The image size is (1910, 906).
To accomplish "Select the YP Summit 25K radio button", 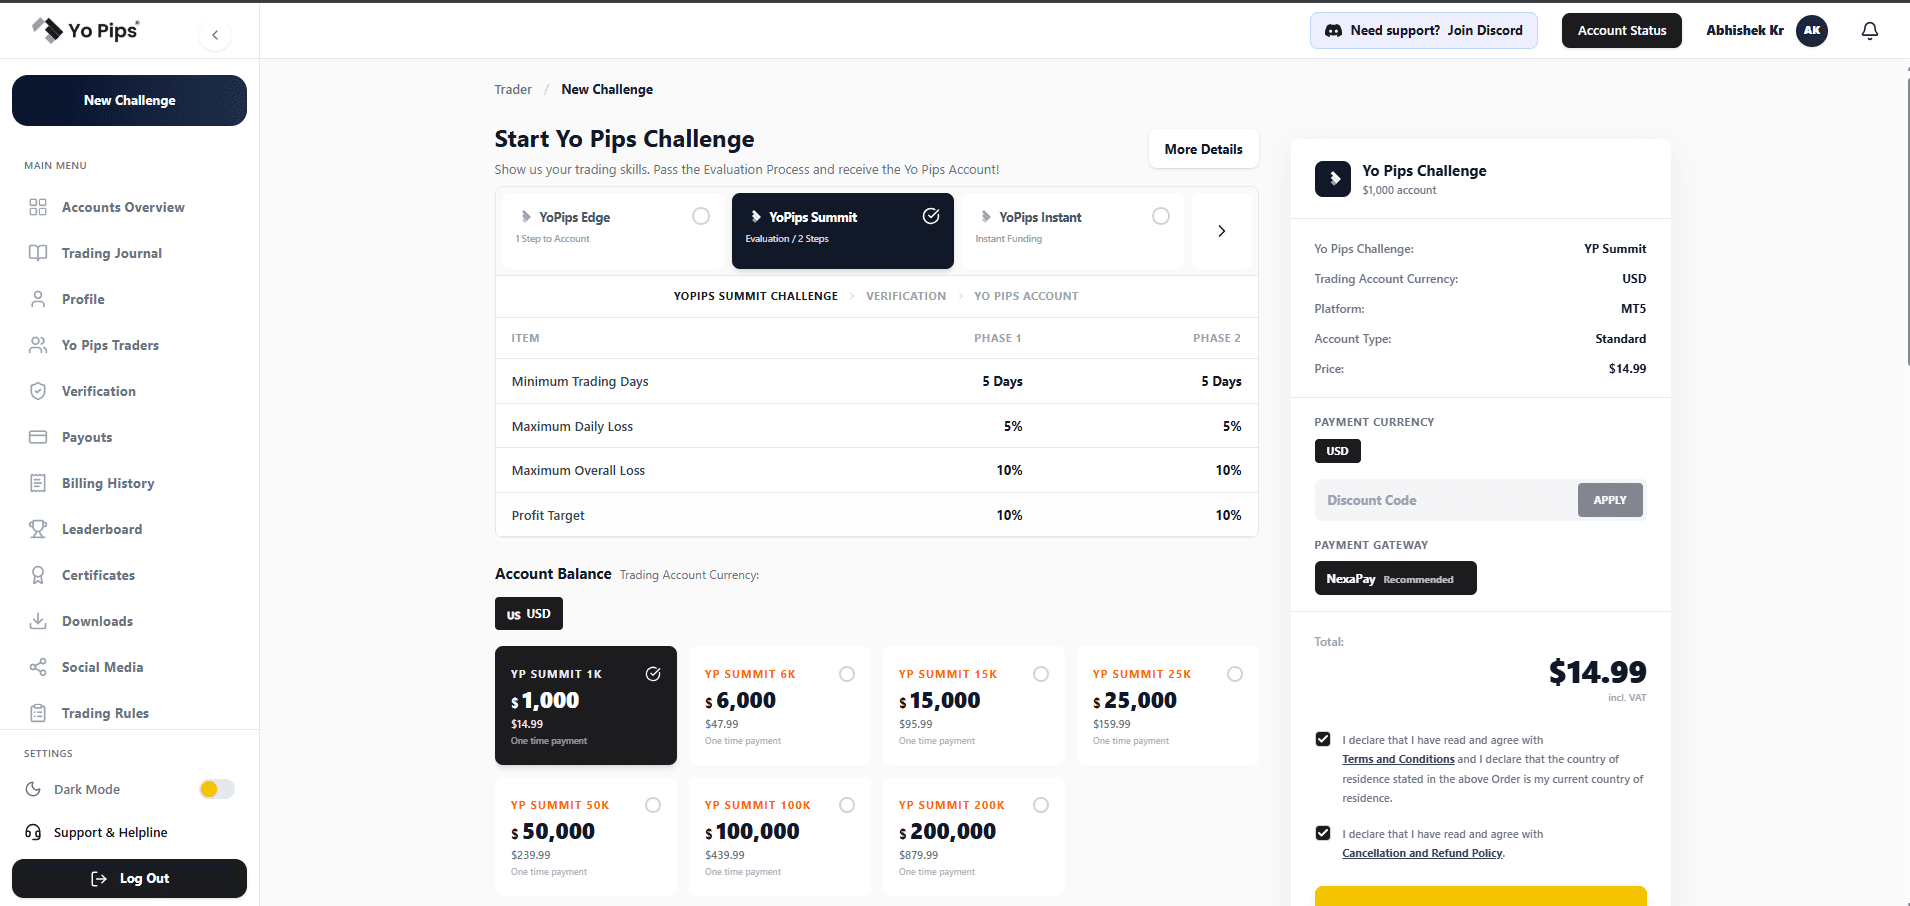I will click(x=1235, y=674).
